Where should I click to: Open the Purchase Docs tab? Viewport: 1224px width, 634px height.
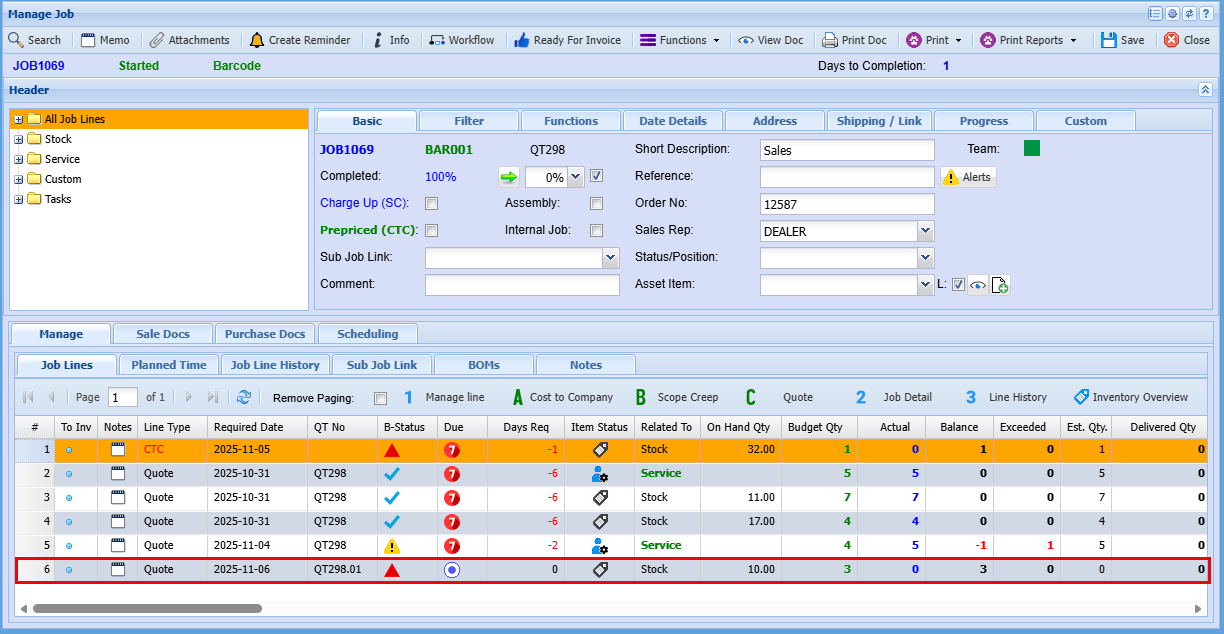point(265,334)
